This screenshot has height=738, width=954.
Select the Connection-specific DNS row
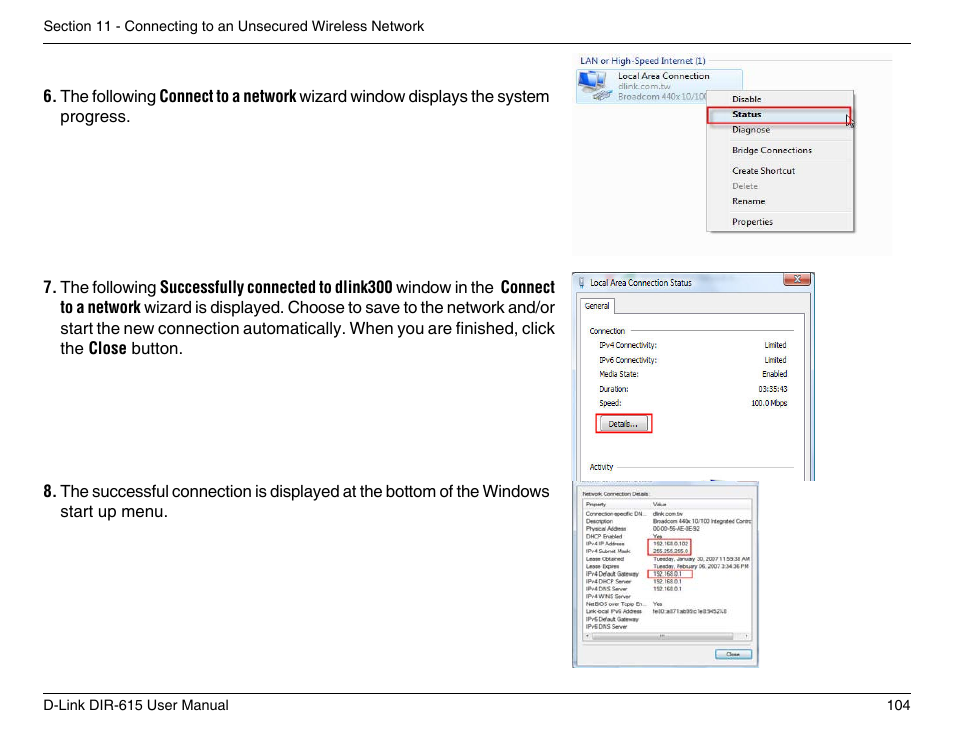667,514
